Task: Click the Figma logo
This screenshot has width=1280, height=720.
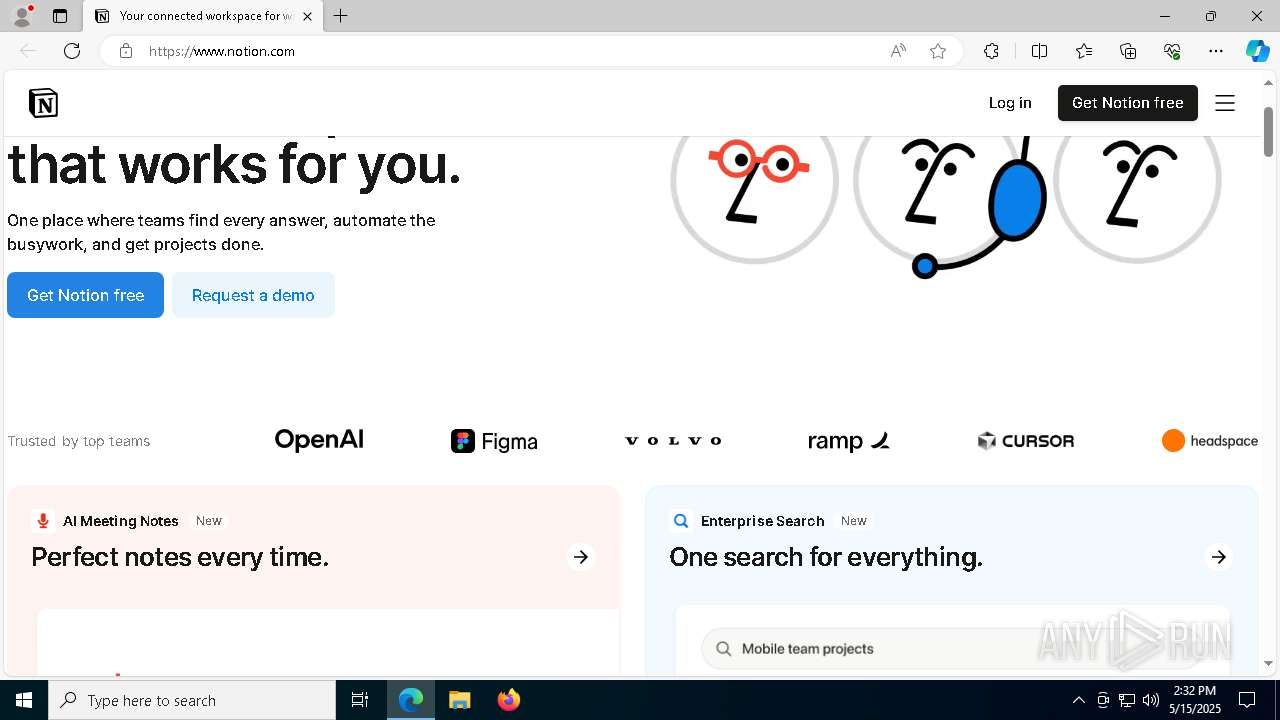Action: [494, 441]
